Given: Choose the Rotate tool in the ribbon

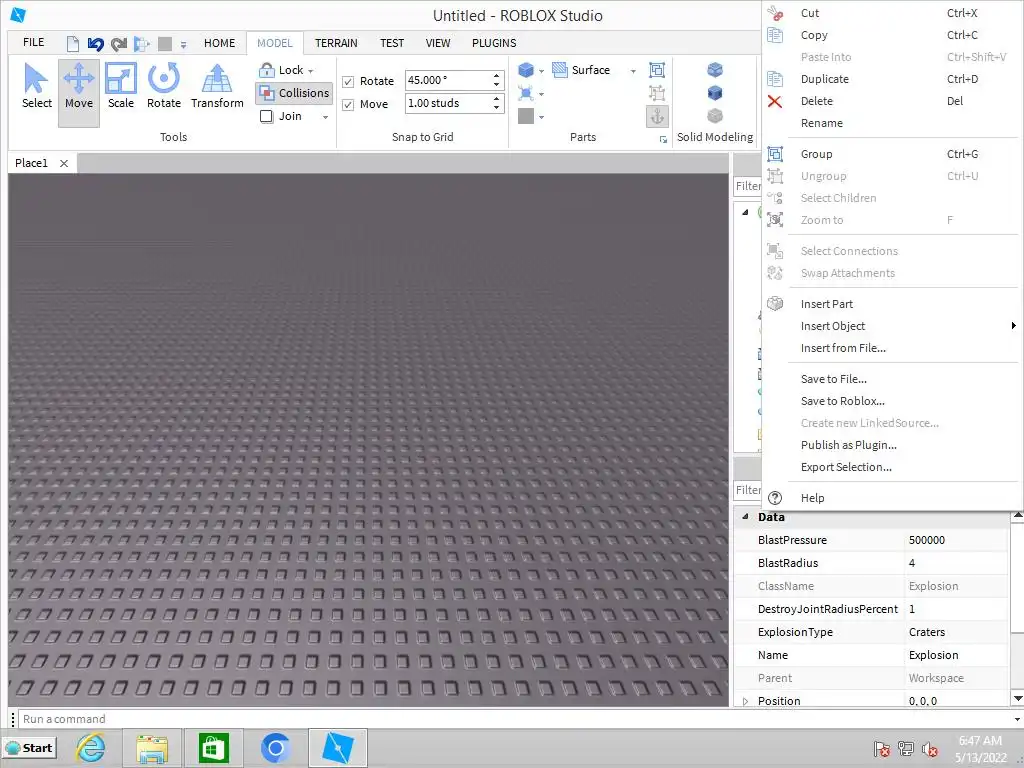Looking at the screenshot, I should pos(163,87).
